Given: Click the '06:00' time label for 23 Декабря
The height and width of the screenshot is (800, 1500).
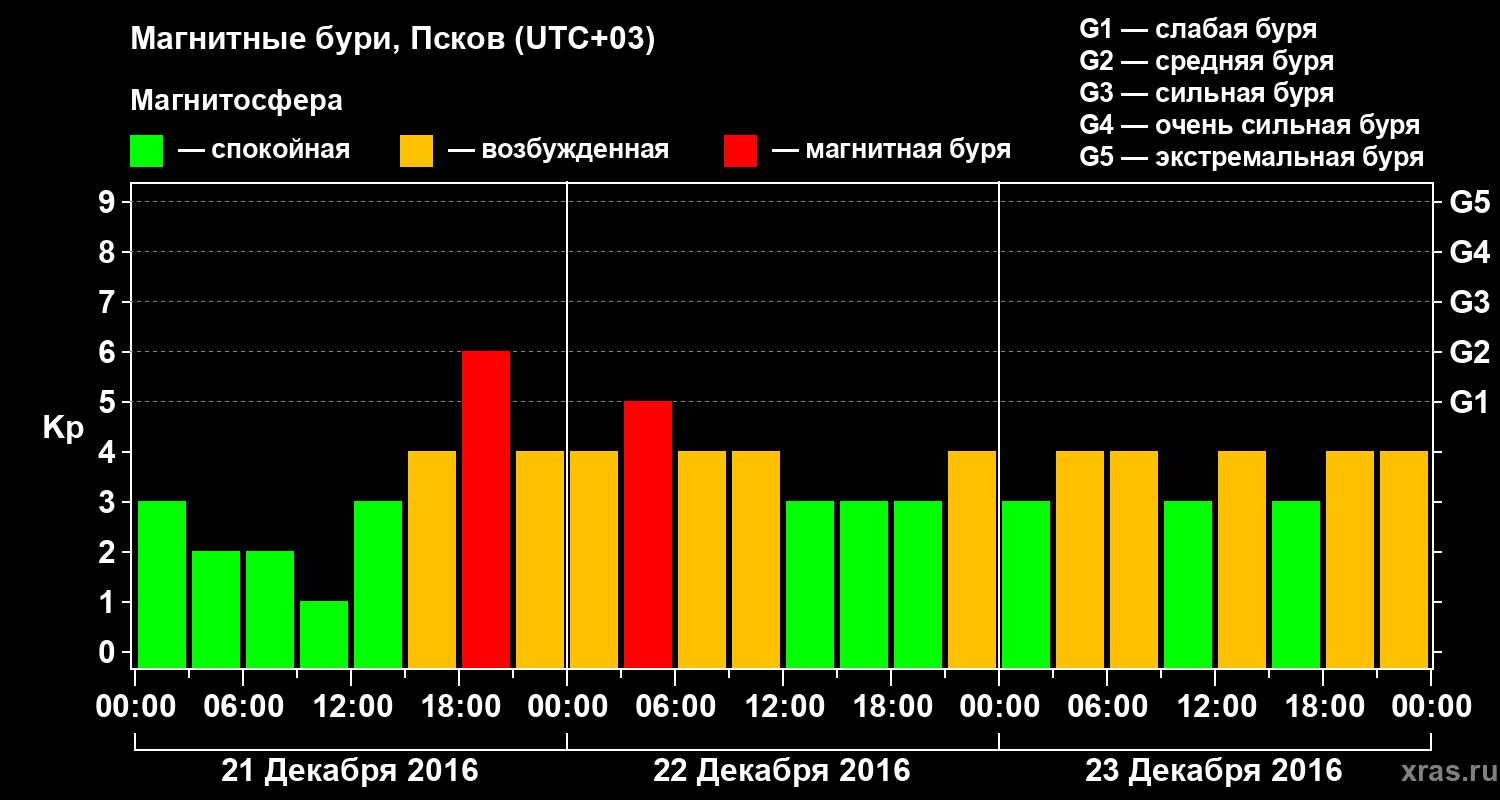Looking at the screenshot, I should pyautogui.click(x=1107, y=707).
